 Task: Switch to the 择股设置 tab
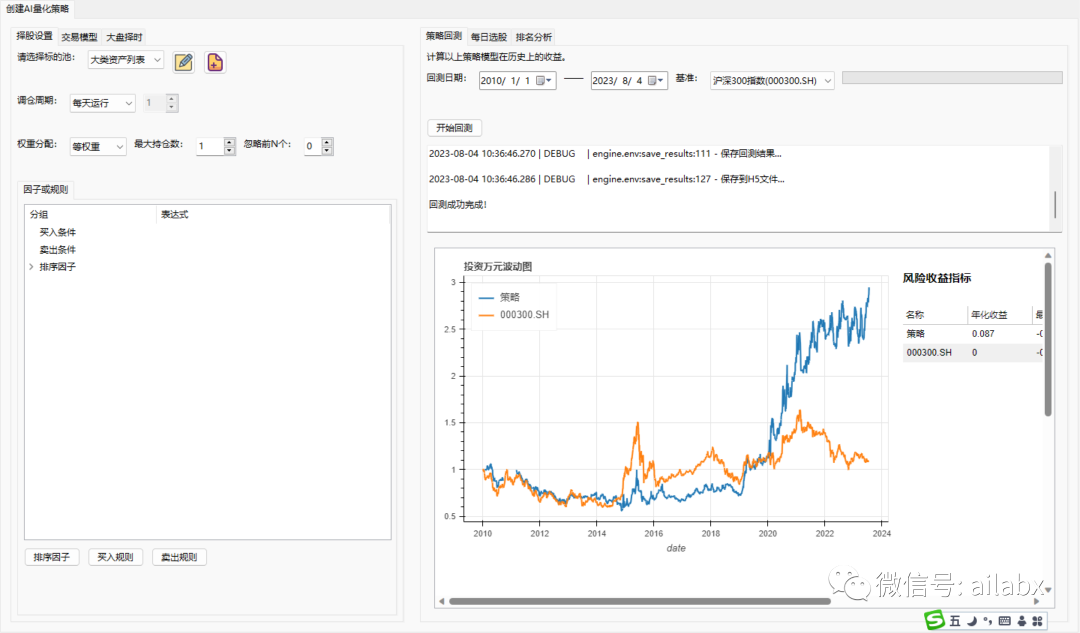click(34, 36)
